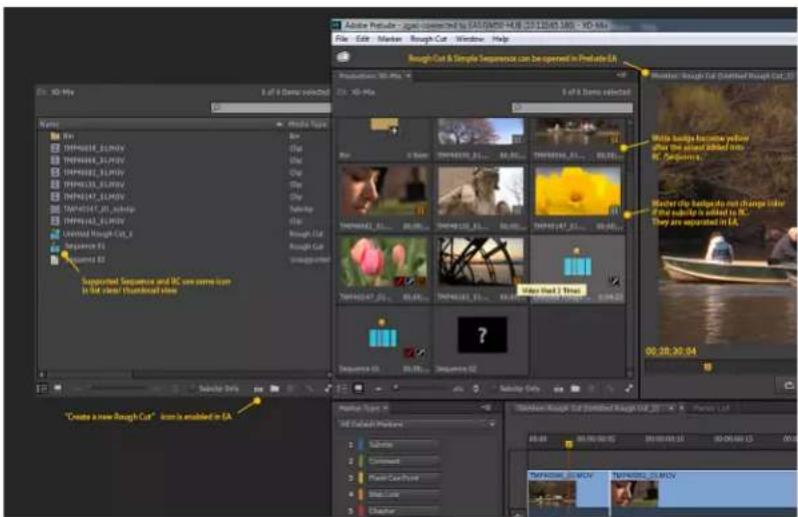This screenshot has width=798, height=517.
Task: Open the Help menu
Action: pos(500,39)
